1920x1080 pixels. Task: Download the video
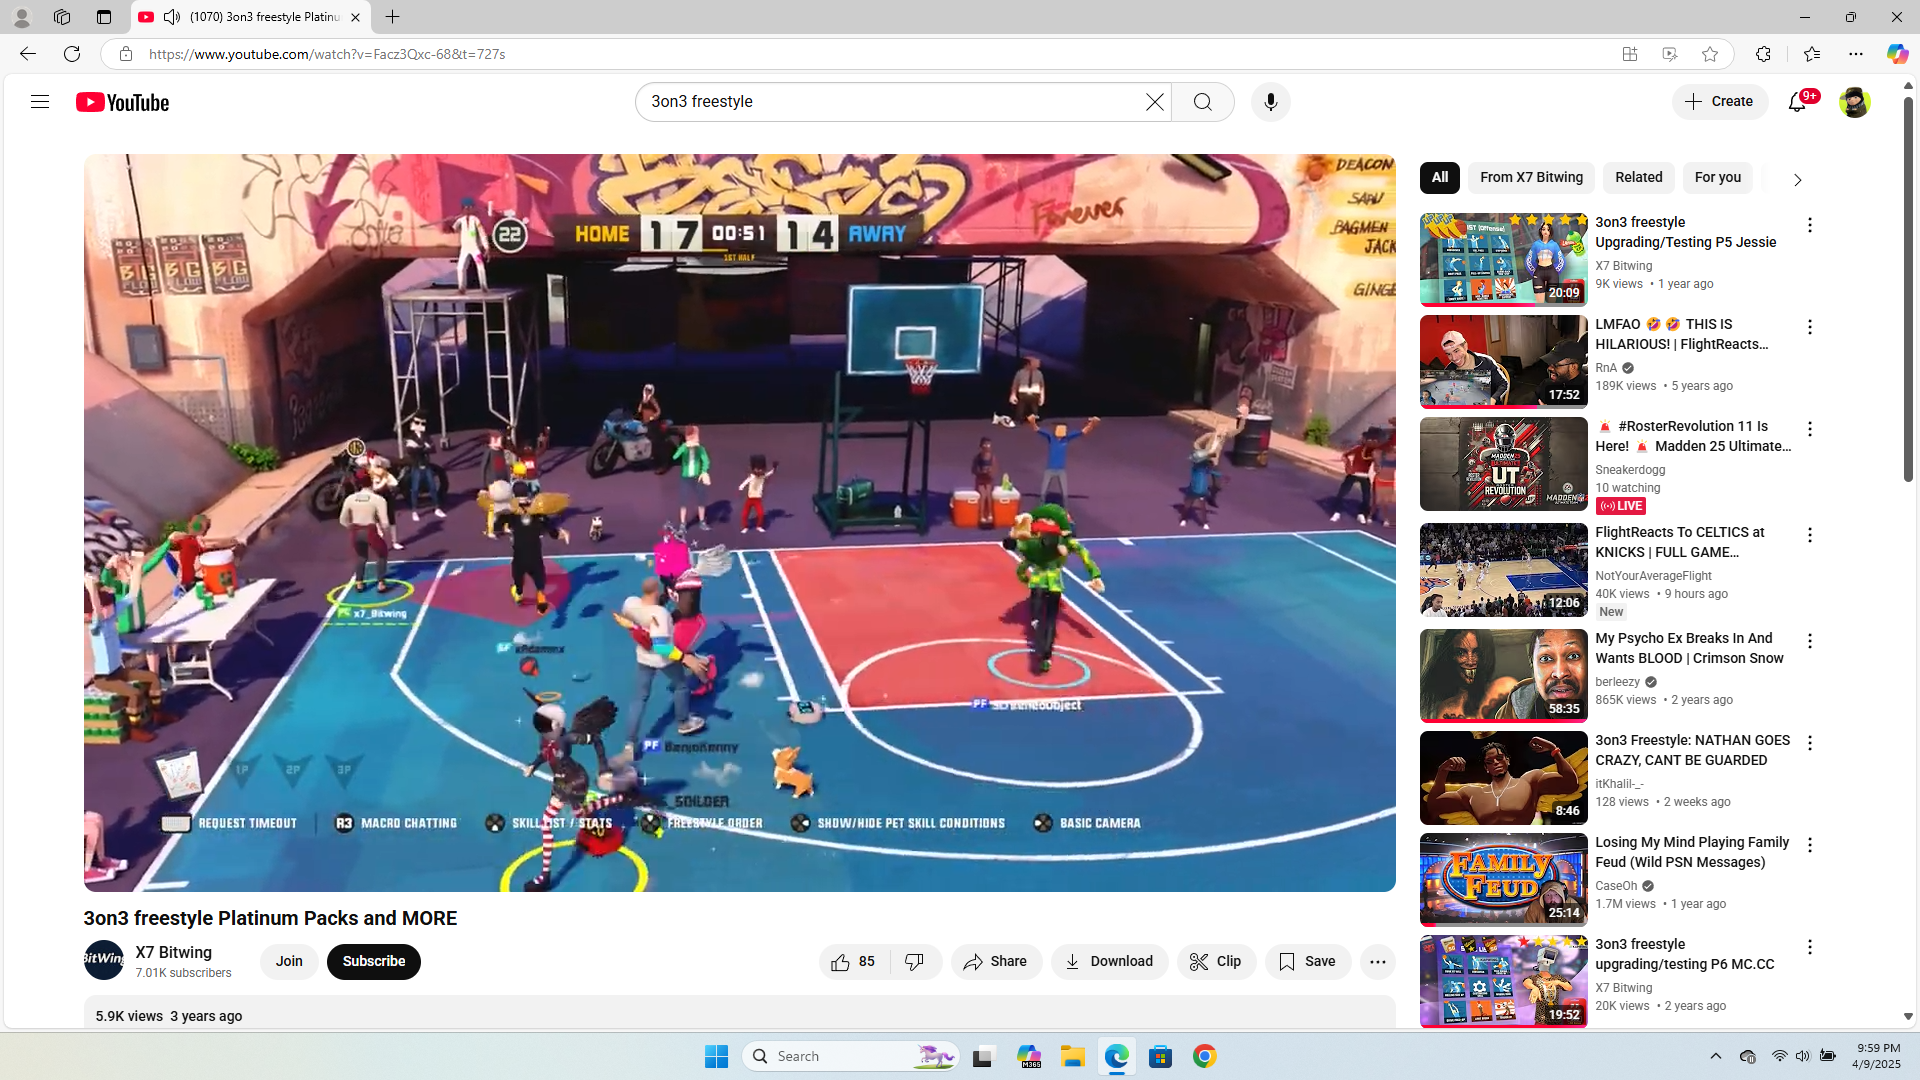[1109, 962]
